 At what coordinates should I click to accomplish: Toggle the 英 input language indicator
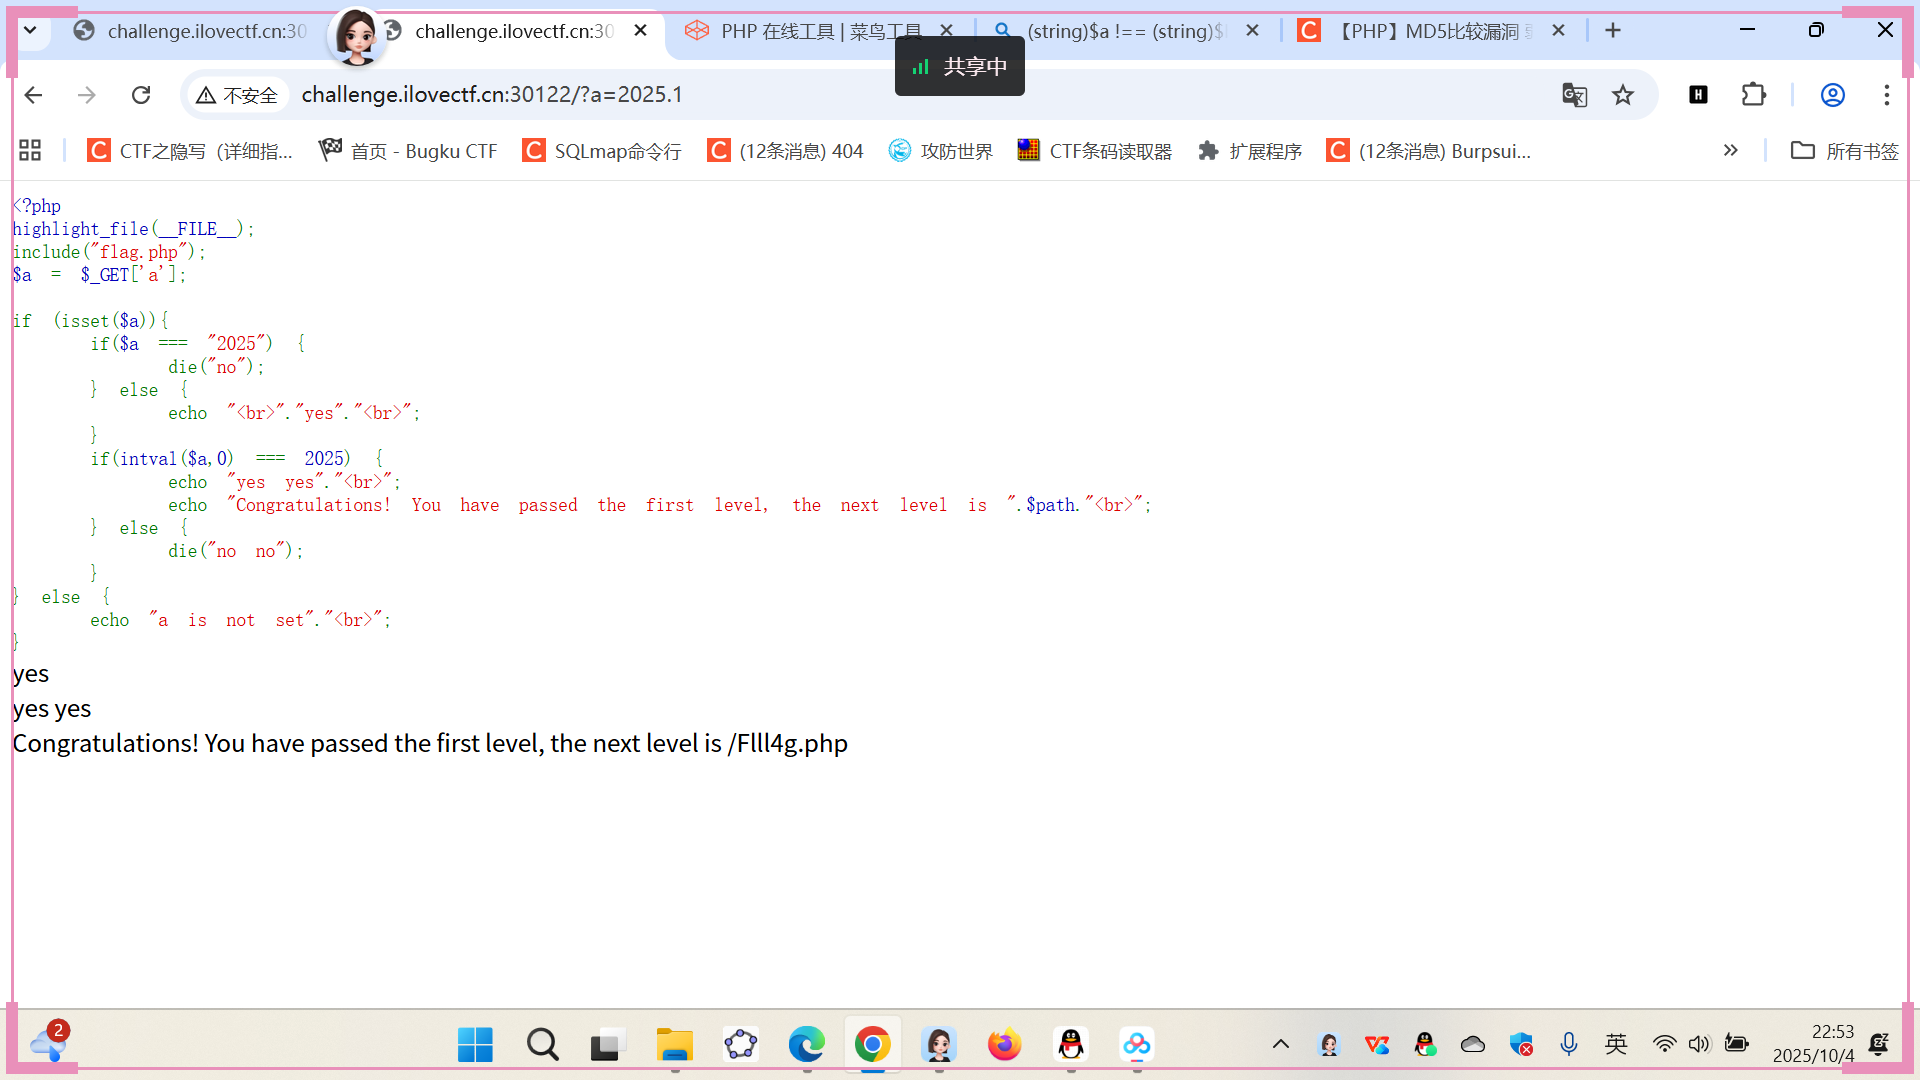pos(1616,1044)
